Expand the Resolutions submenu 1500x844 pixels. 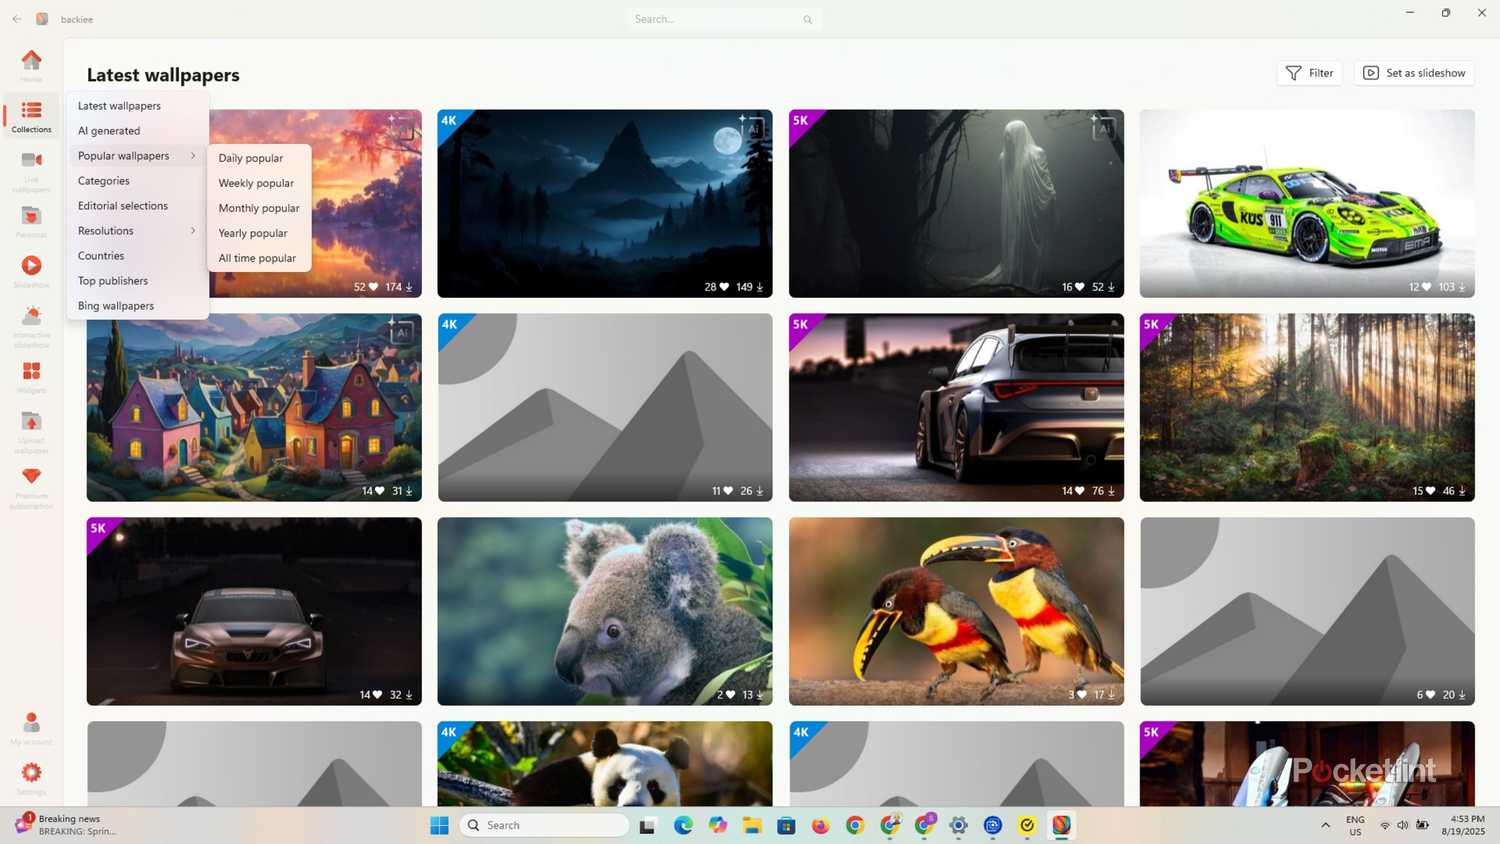pyautogui.click(x=136, y=231)
